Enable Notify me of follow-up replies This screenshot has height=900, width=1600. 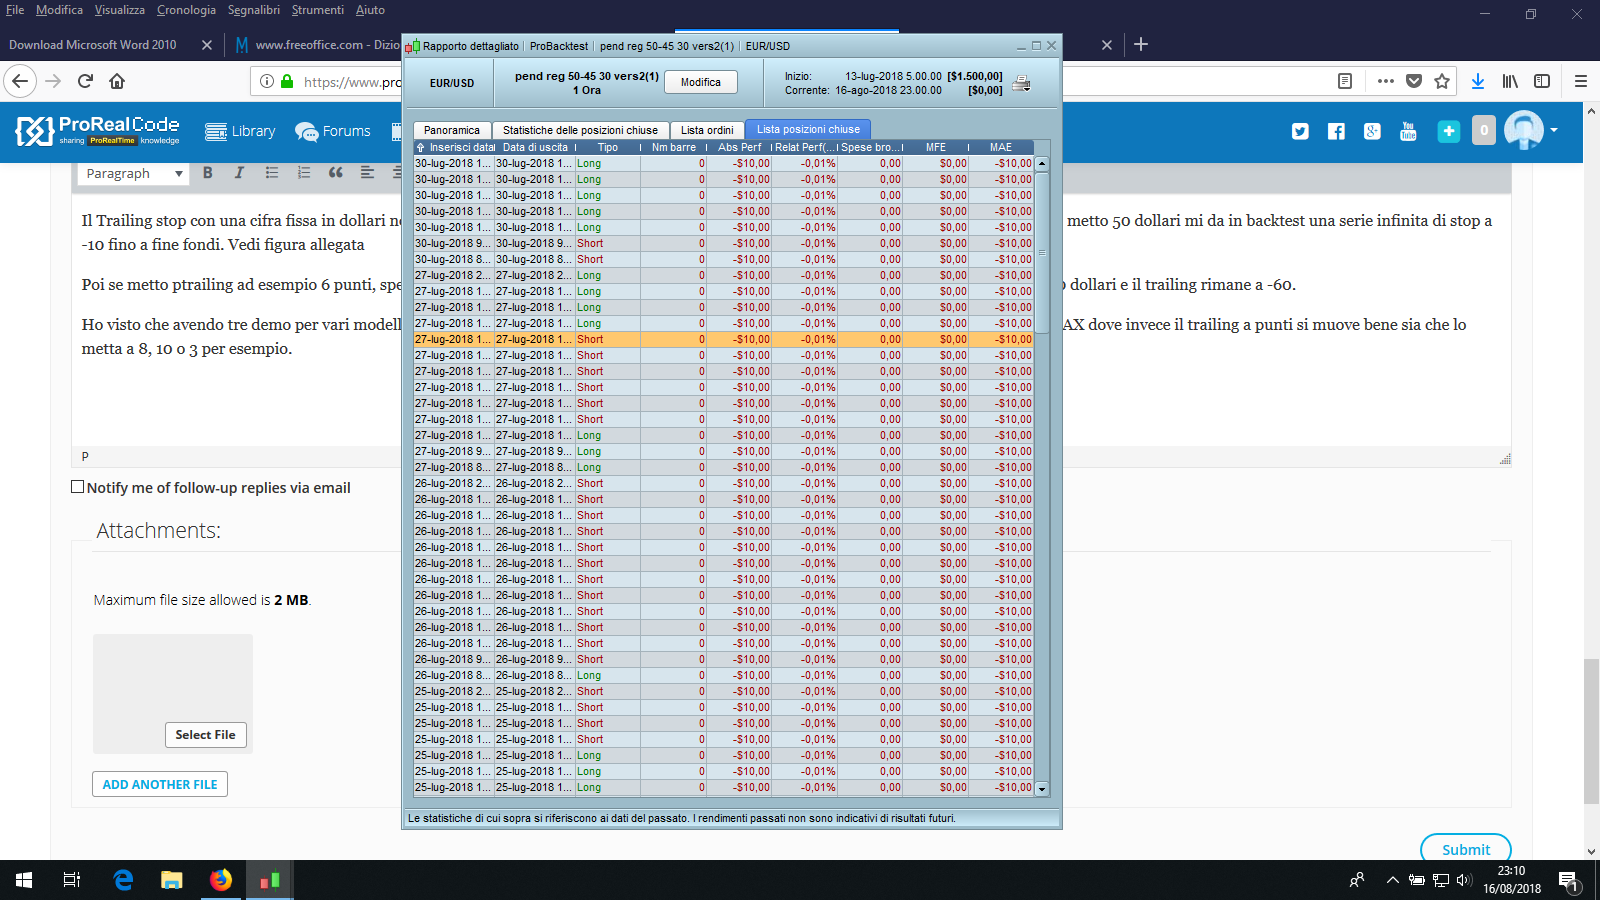[x=78, y=487]
